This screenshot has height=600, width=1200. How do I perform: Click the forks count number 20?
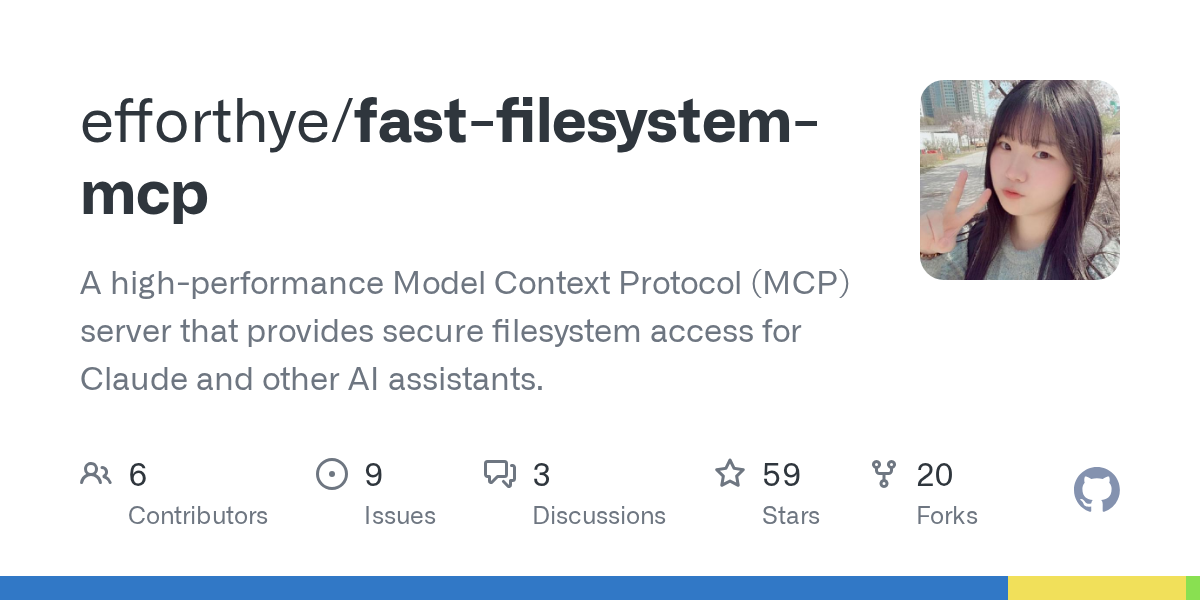(x=935, y=475)
